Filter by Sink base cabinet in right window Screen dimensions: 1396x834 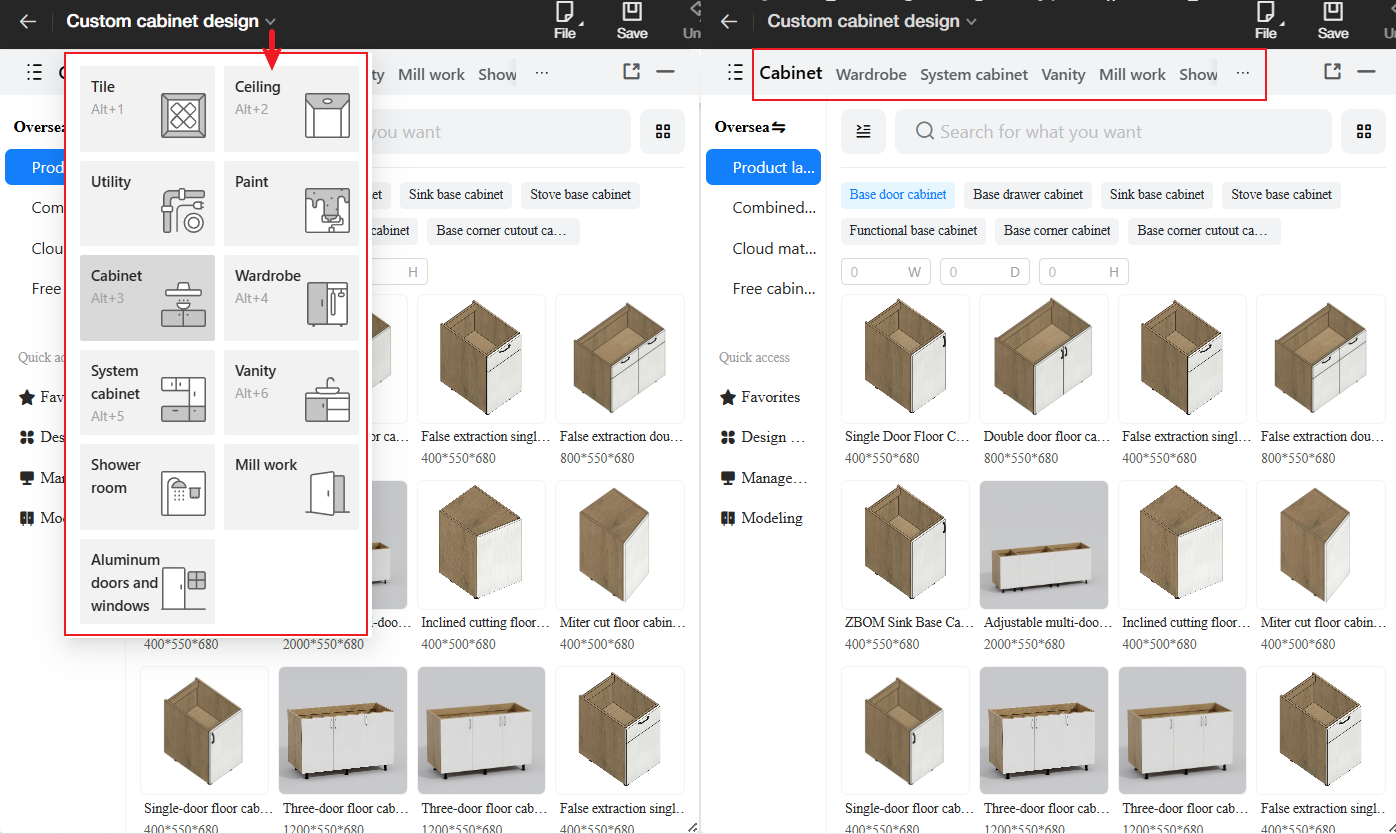(x=1157, y=194)
